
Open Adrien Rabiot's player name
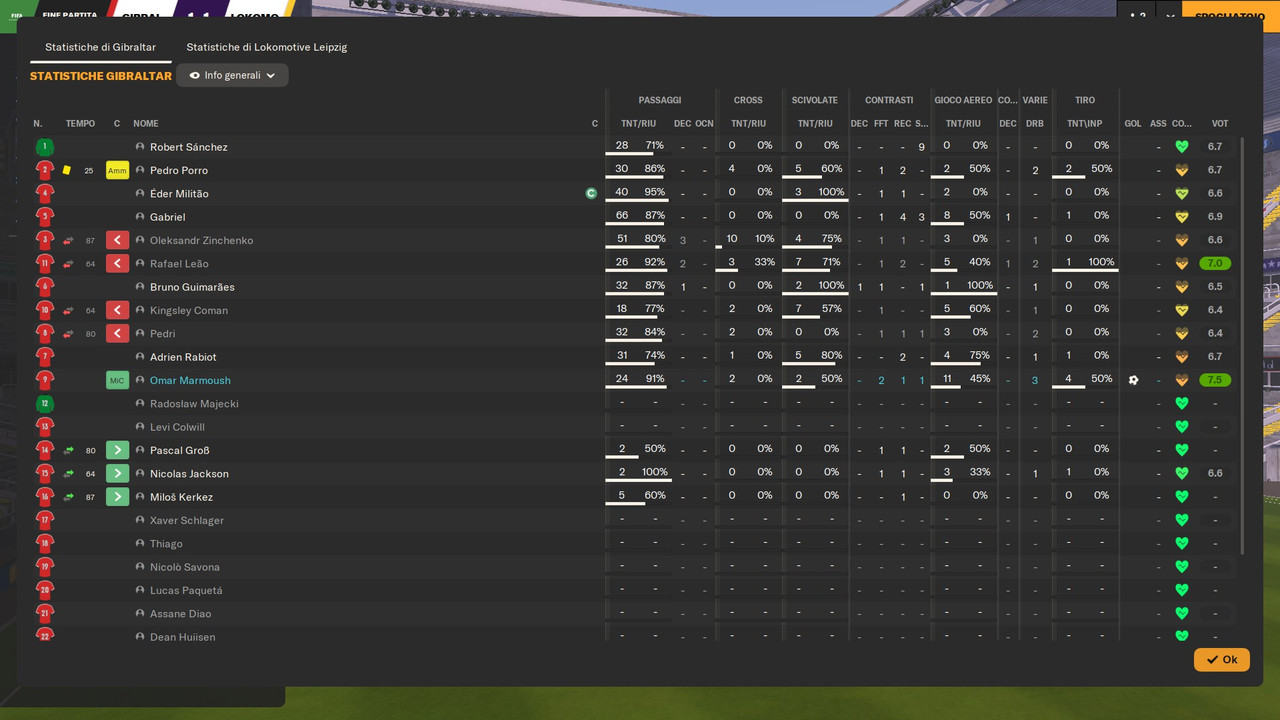coord(183,357)
